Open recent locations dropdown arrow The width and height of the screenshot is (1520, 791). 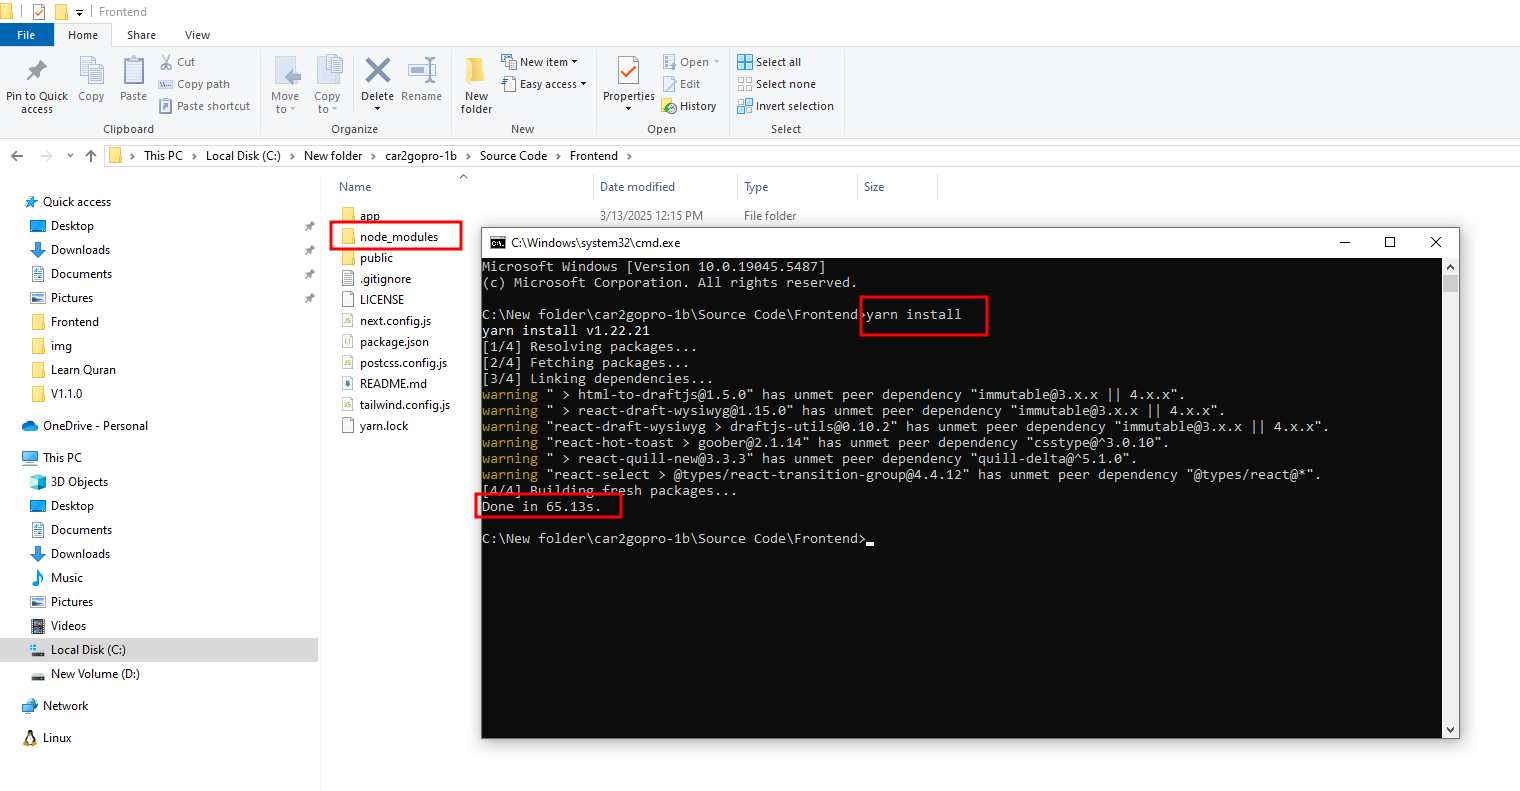(x=70, y=156)
